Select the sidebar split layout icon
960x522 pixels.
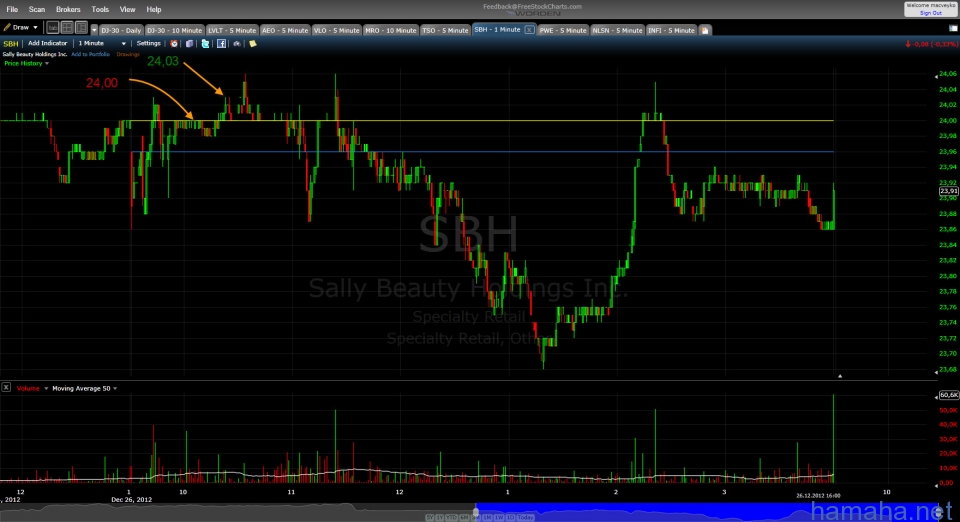[81, 28]
